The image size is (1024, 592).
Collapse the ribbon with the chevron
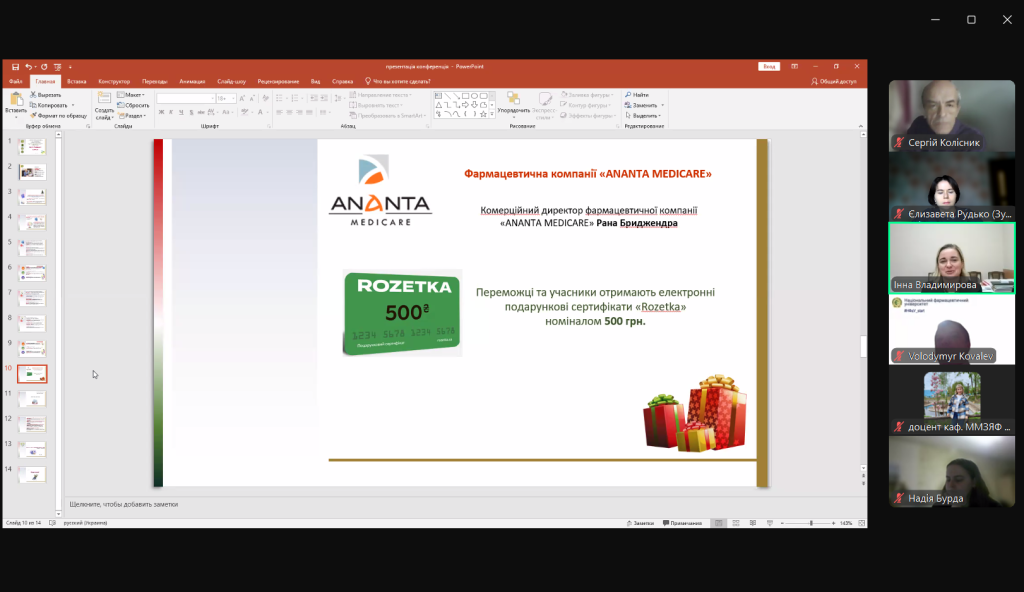click(x=860, y=125)
